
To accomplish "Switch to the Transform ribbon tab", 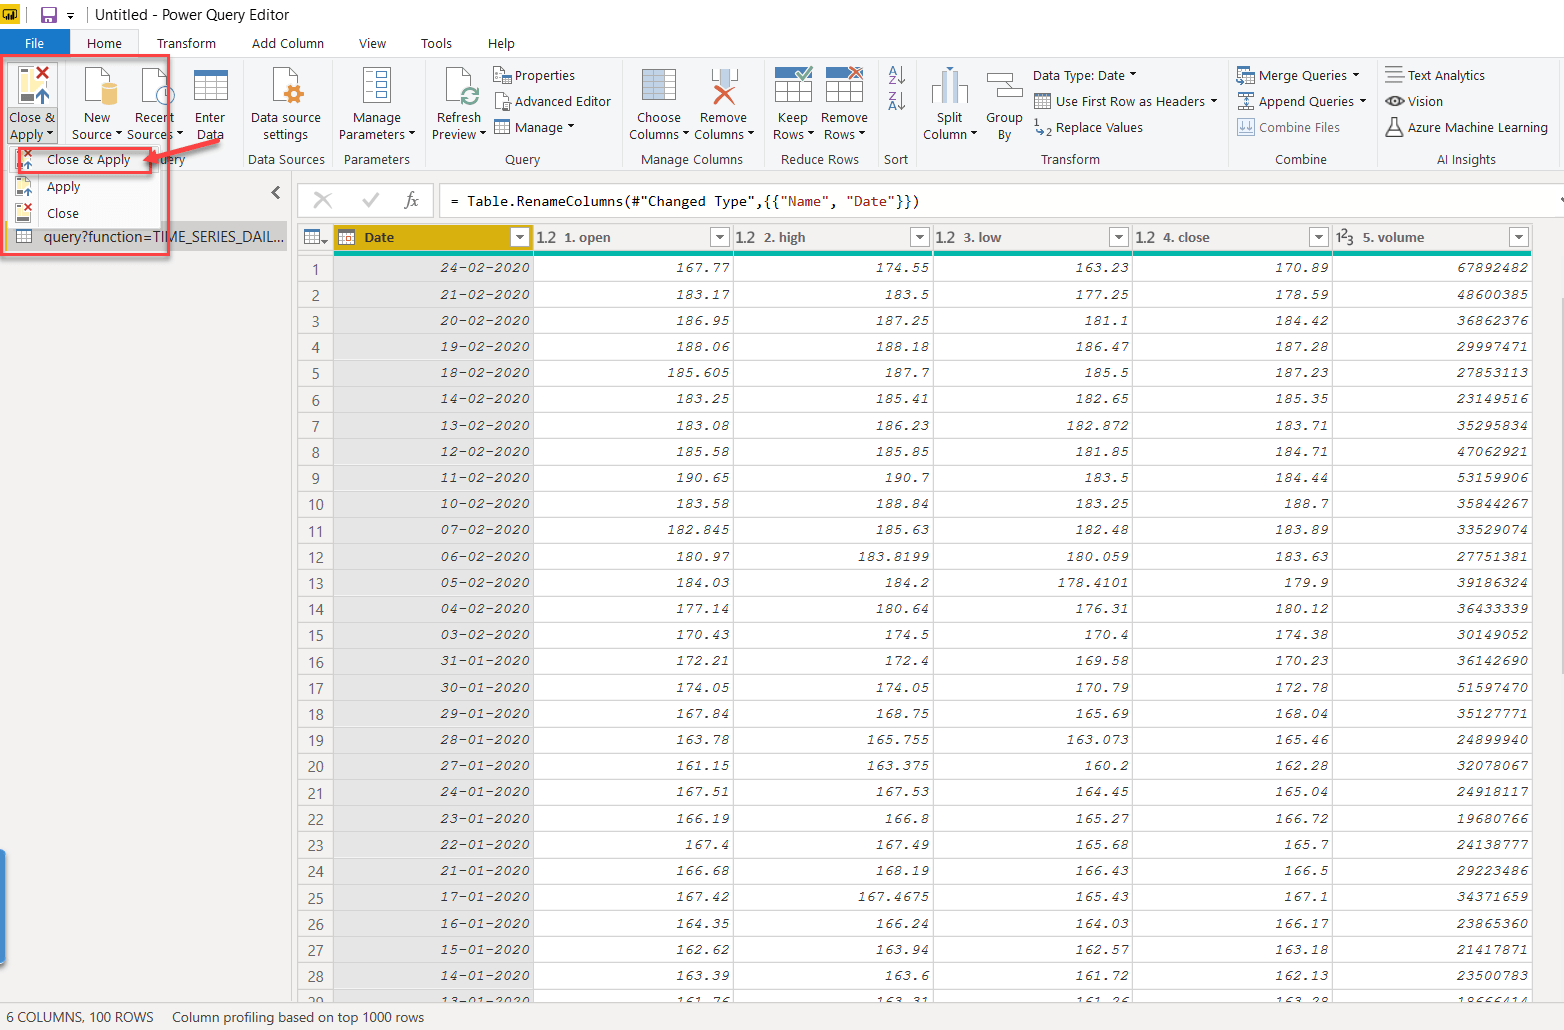I will [186, 44].
